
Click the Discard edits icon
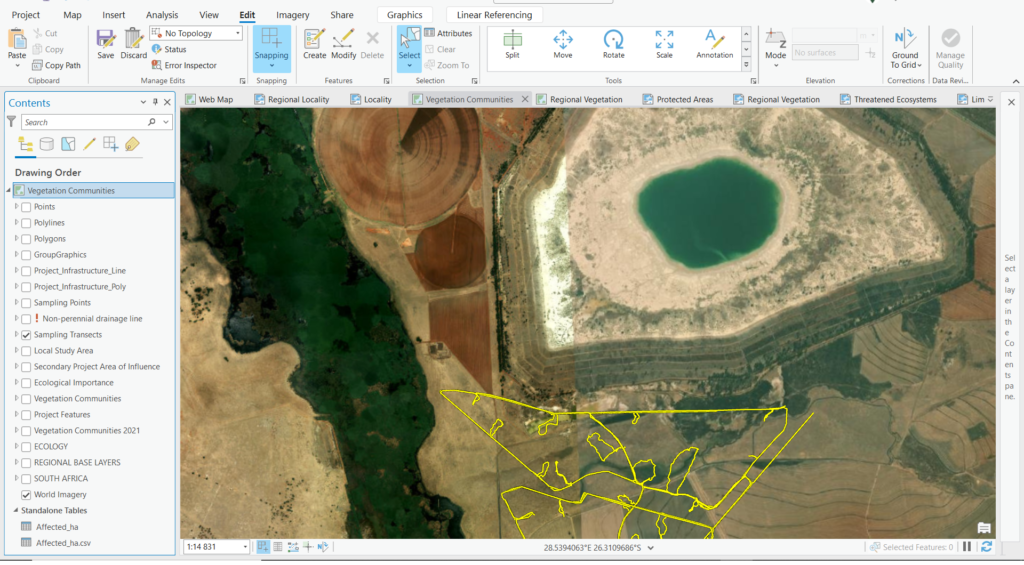(x=134, y=40)
